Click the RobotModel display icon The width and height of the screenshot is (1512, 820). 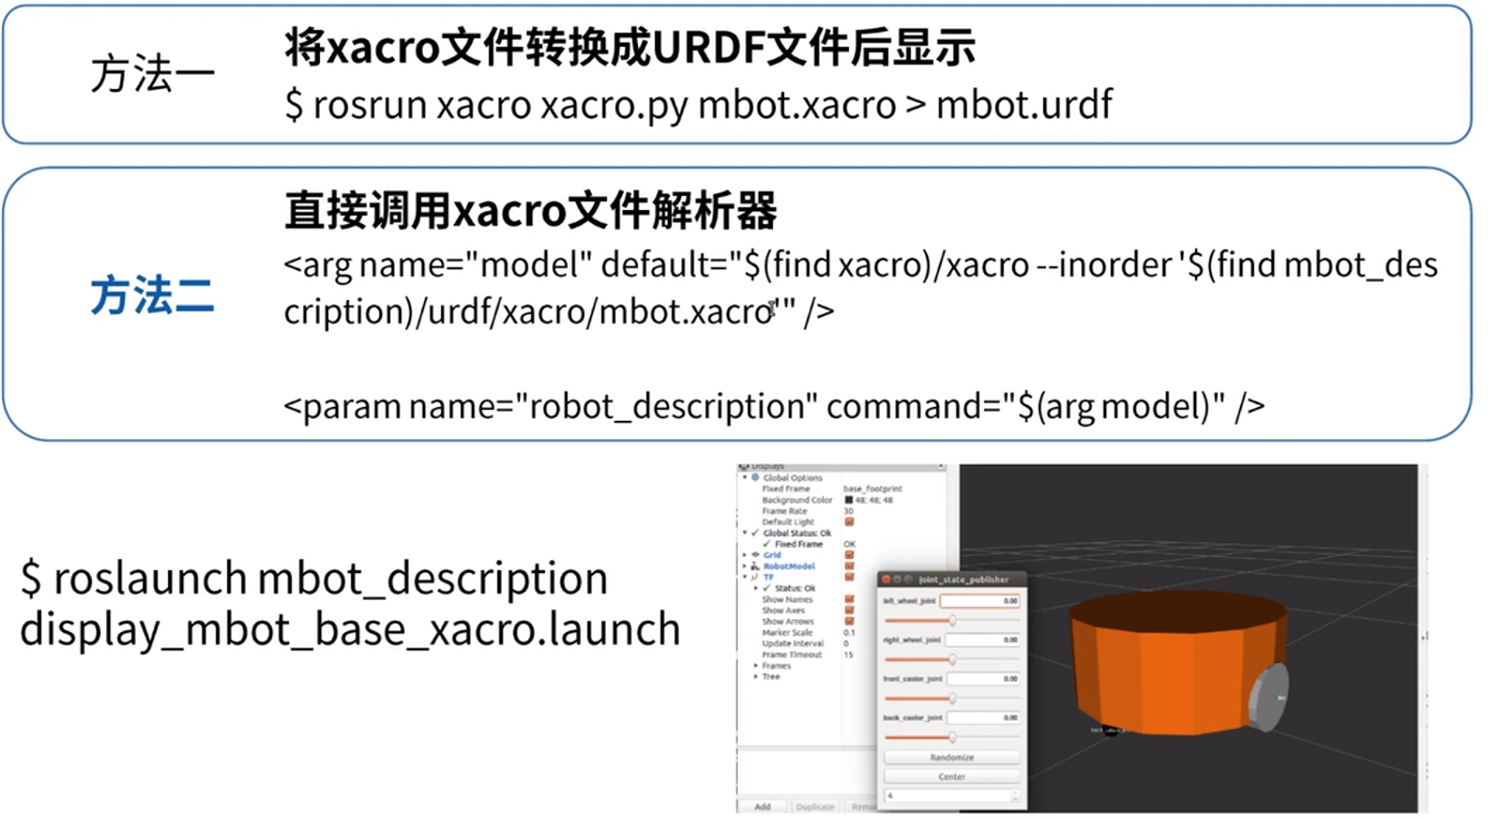pyautogui.click(x=753, y=566)
